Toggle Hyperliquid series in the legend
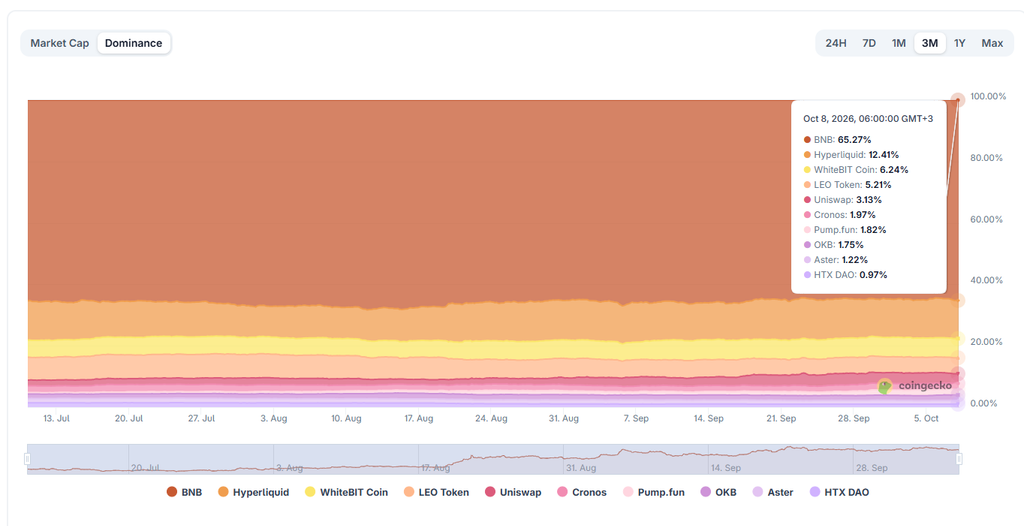 tap(253, 492)
